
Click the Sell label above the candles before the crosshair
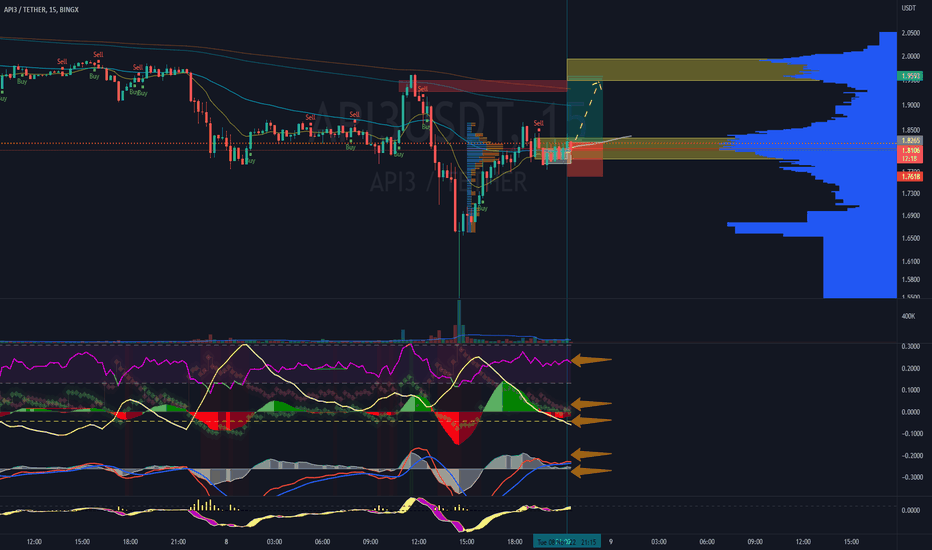click(x=539, y=123)
